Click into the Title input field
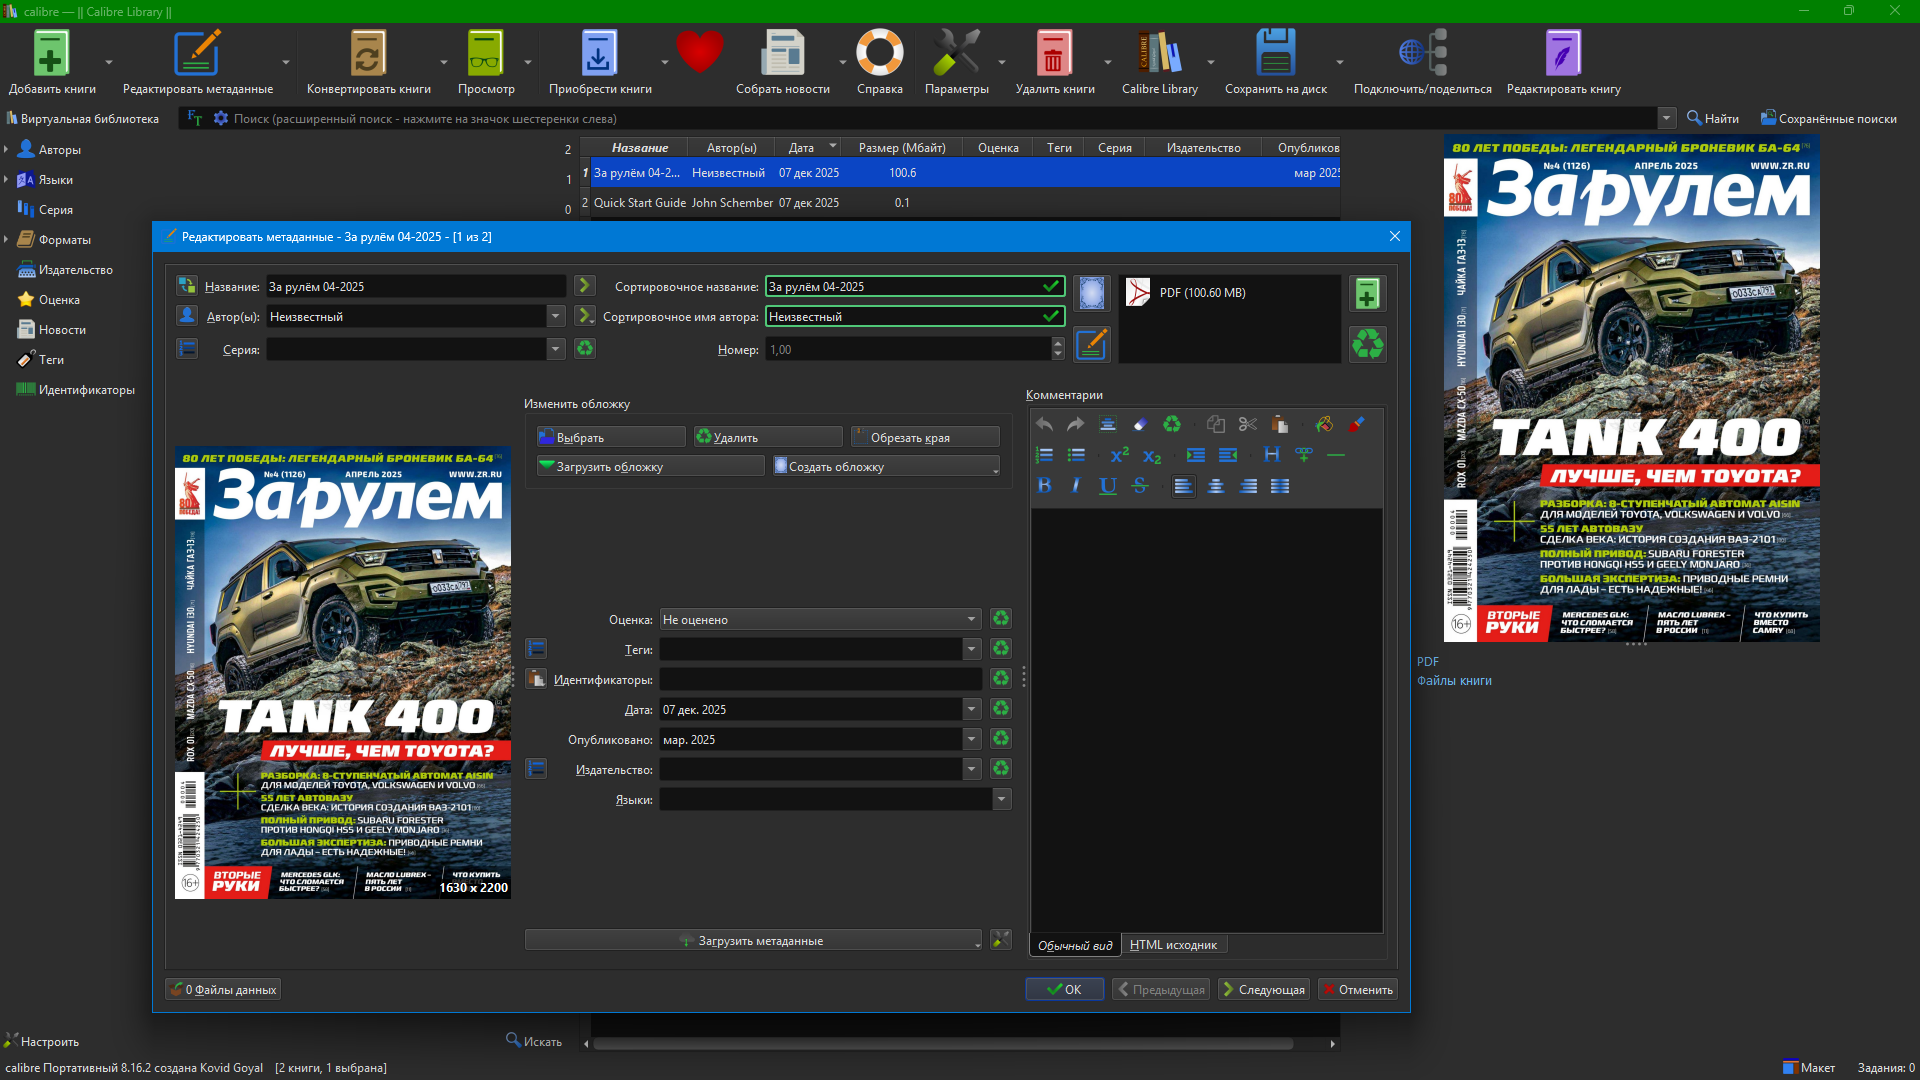 415,287
